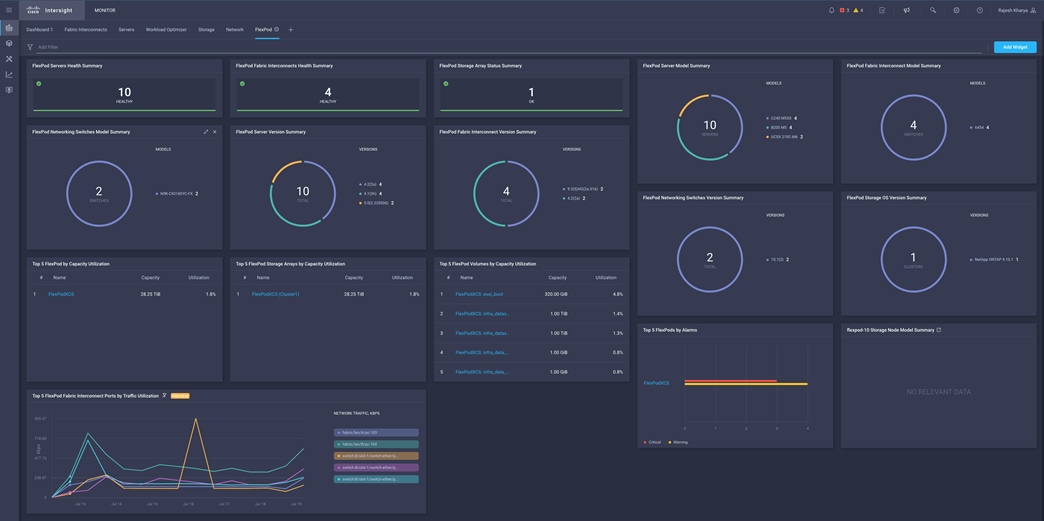
Task: Open the notifications bell
Action: tap(831, 10)
